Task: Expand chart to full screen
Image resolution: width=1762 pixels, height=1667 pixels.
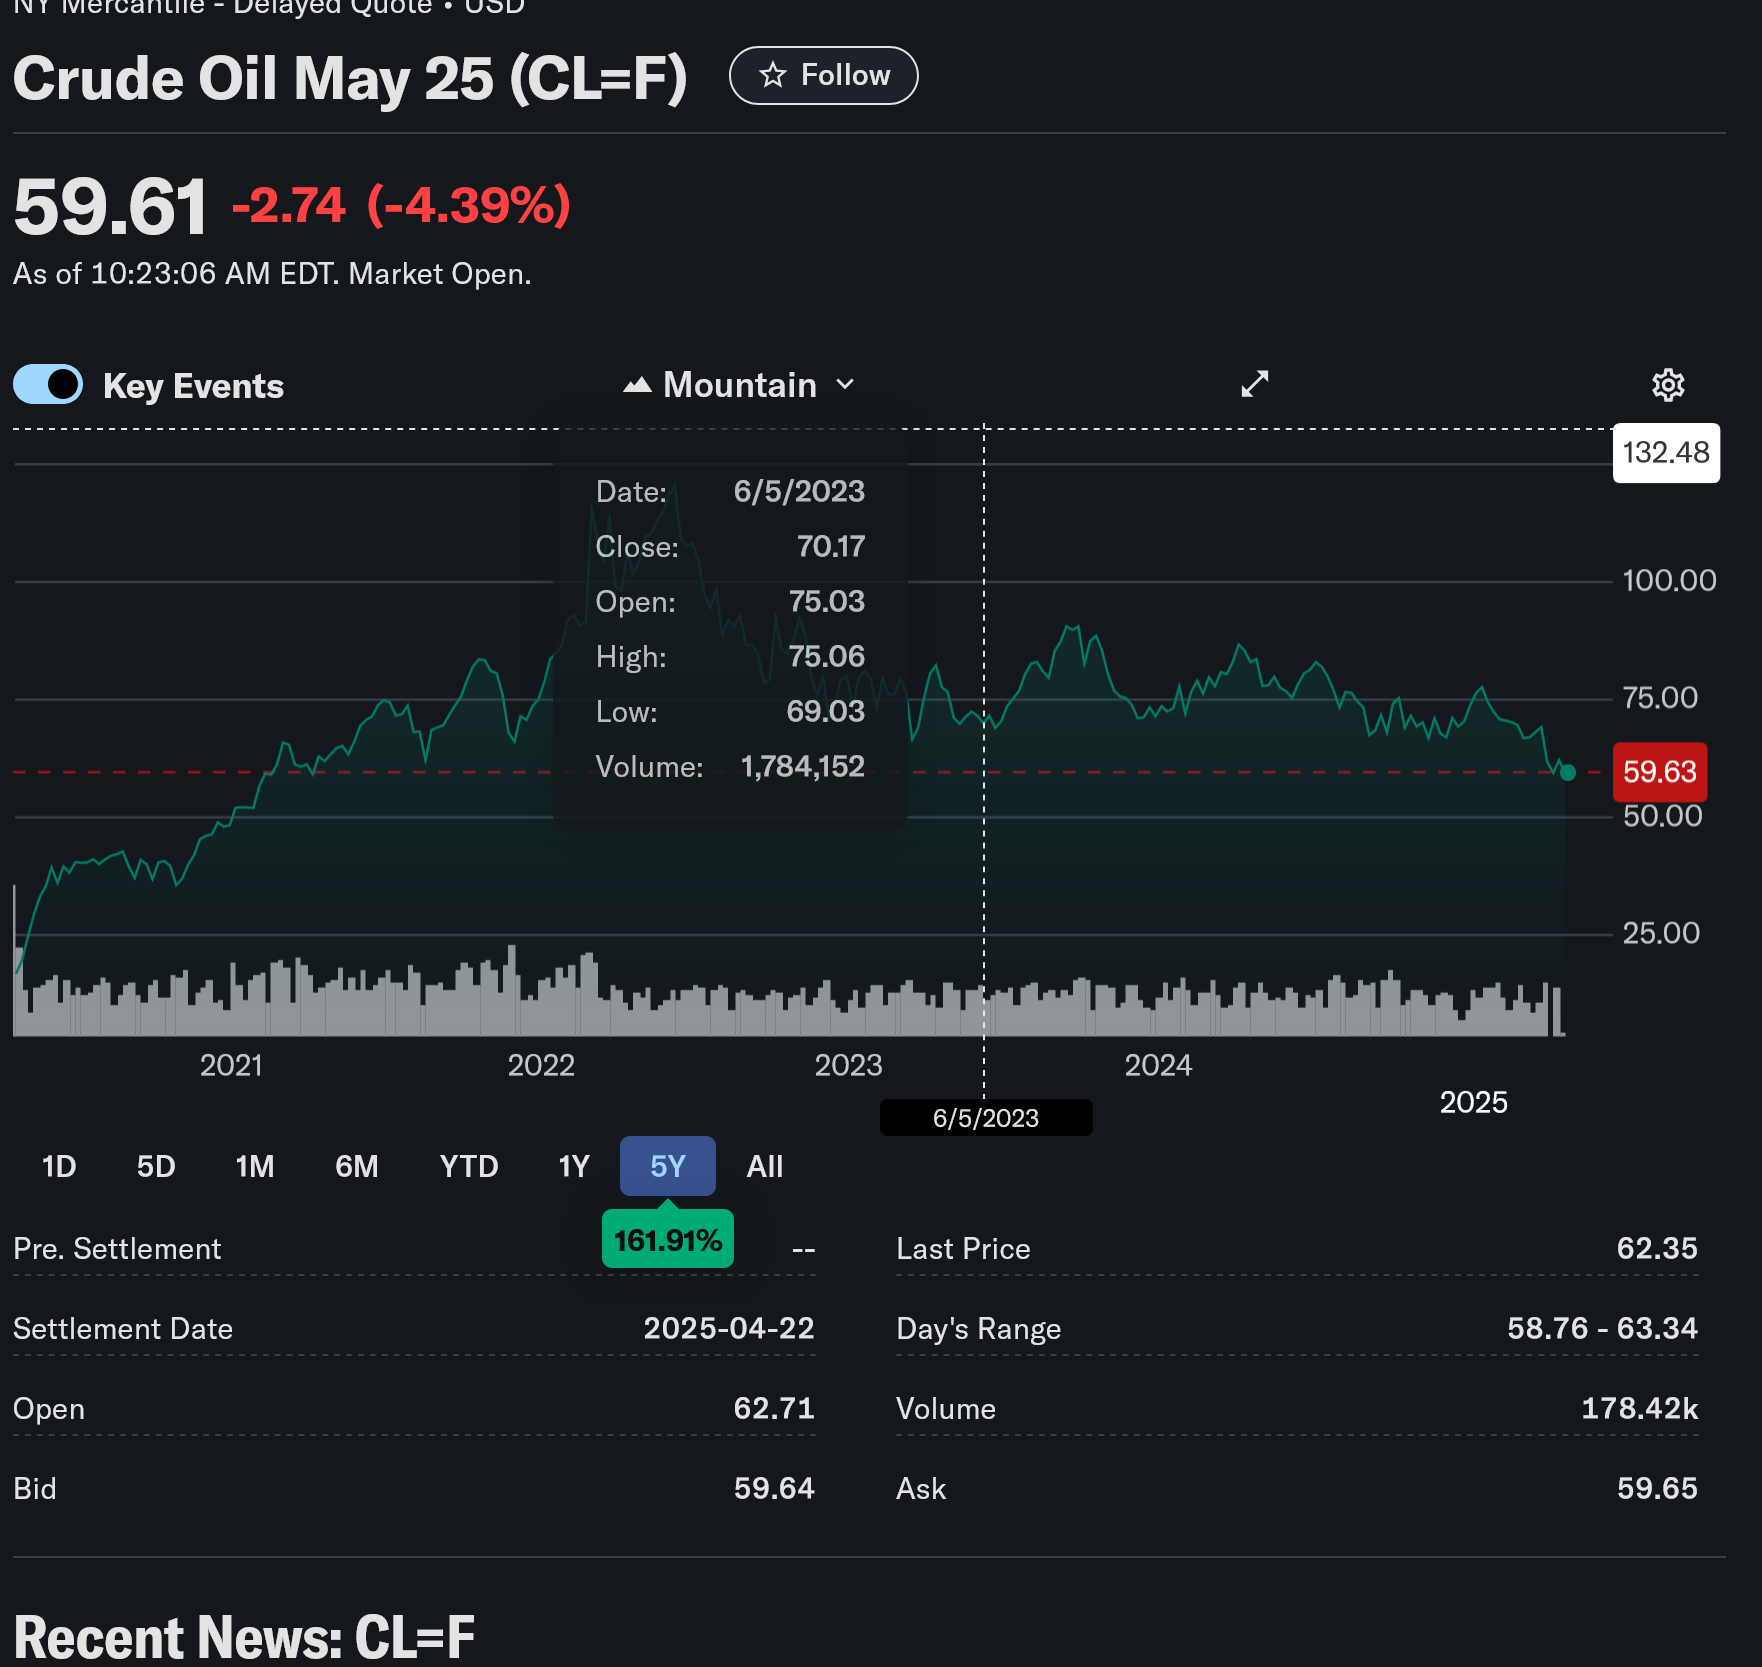Action: (1254, 384)
